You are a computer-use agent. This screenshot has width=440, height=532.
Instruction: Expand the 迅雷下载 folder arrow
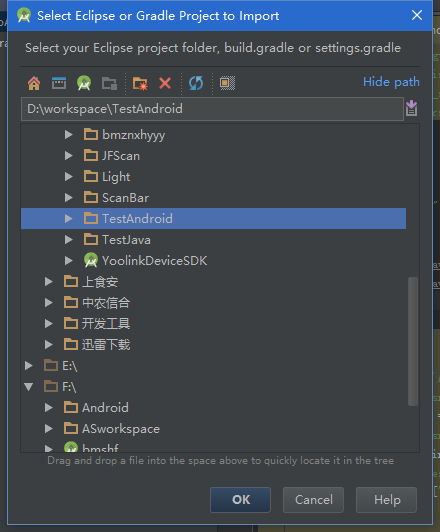(x=49, y=345)
